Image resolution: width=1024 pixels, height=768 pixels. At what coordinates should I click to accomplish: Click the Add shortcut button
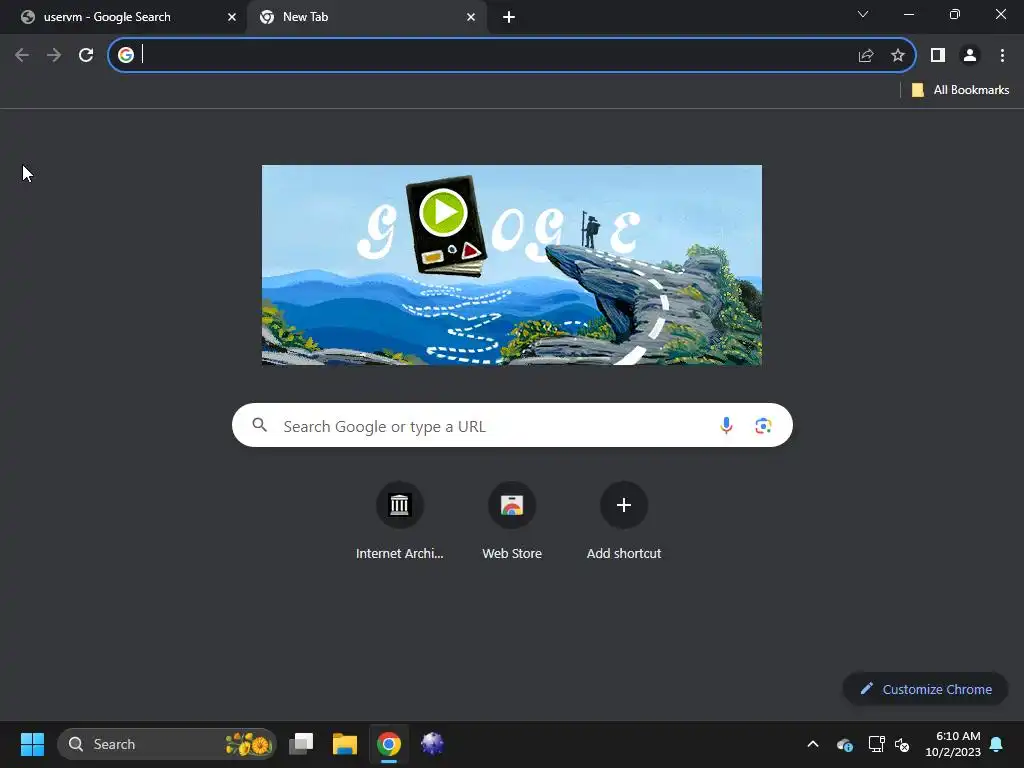pos(624,521)
